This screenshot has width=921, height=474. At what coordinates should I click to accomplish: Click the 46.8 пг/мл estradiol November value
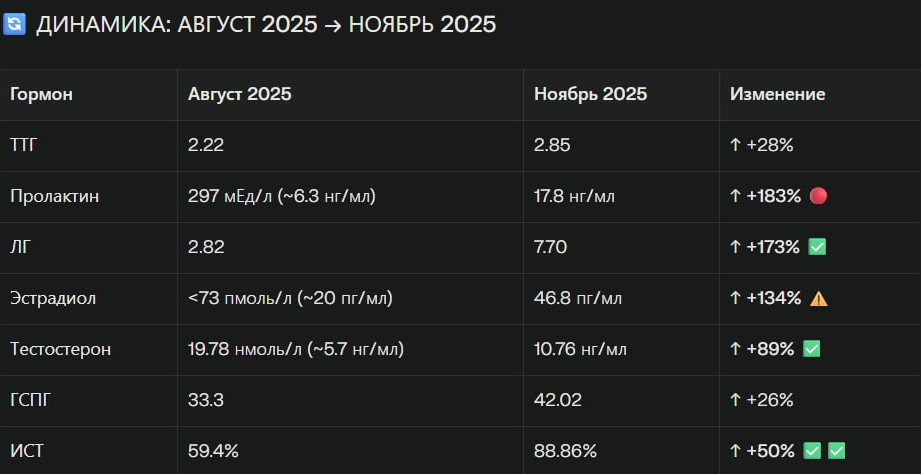point(577,298)
